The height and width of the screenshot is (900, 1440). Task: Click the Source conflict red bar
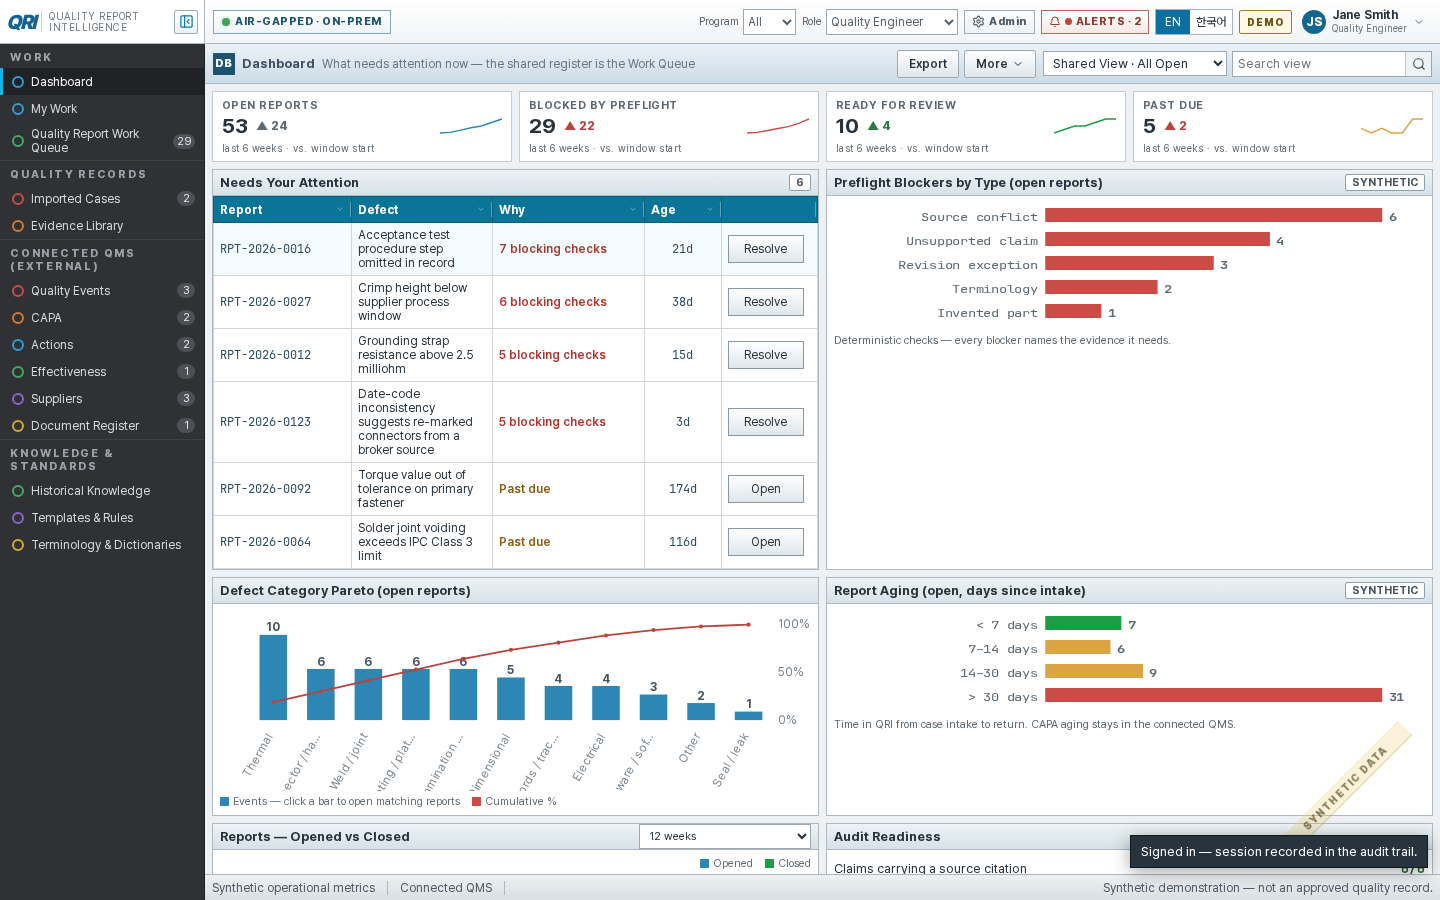pos(1213,216)
